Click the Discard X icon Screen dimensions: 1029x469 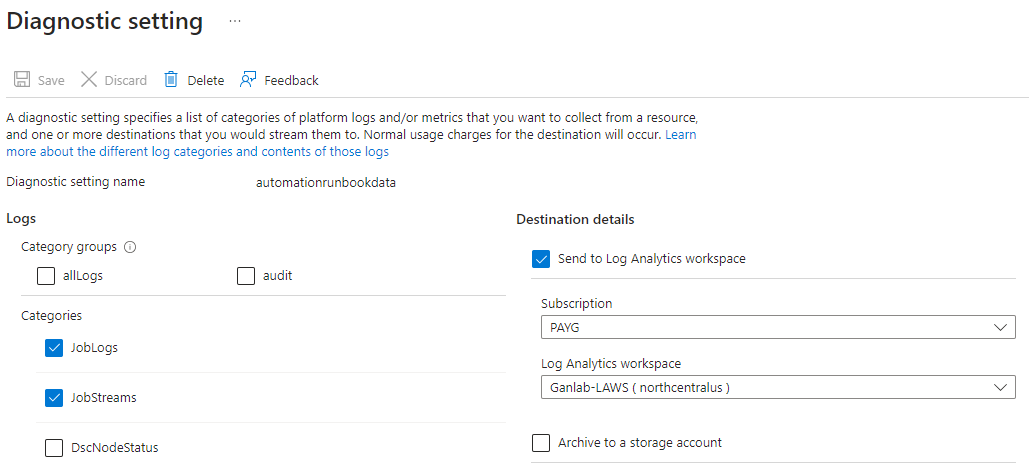[89, 80]
